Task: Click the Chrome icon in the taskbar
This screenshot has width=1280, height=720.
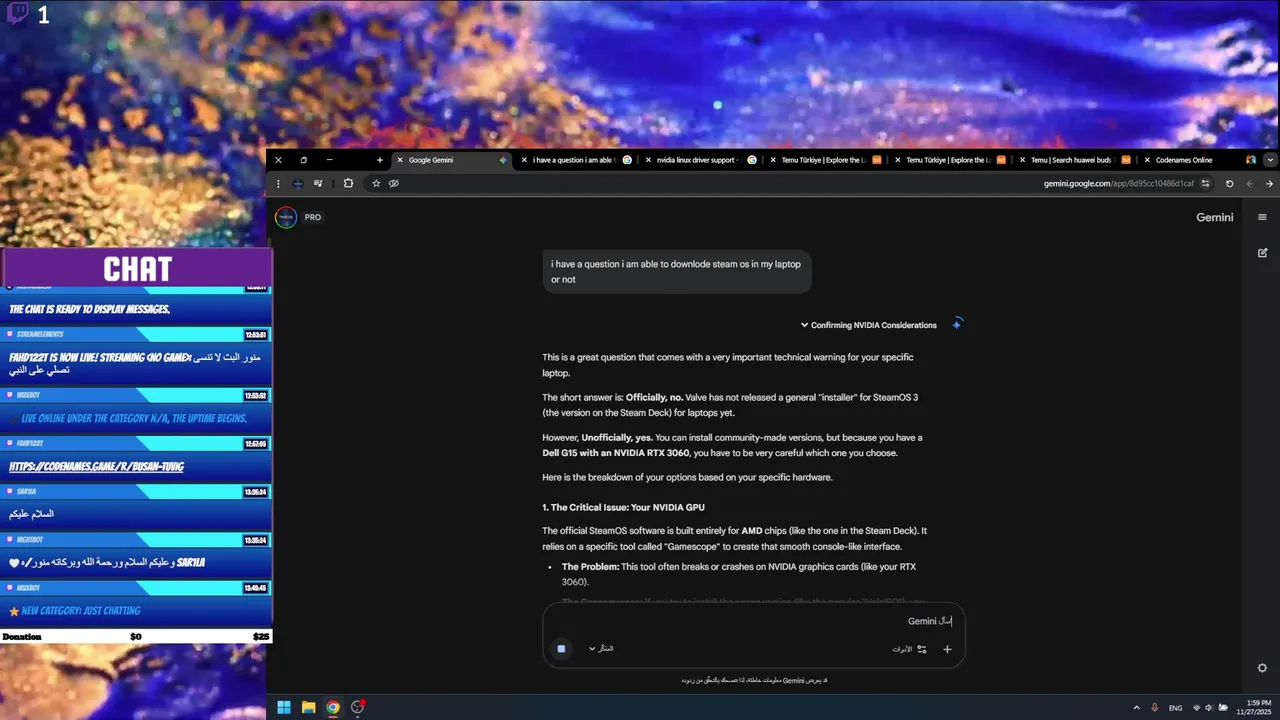Action: coord(333,707)
